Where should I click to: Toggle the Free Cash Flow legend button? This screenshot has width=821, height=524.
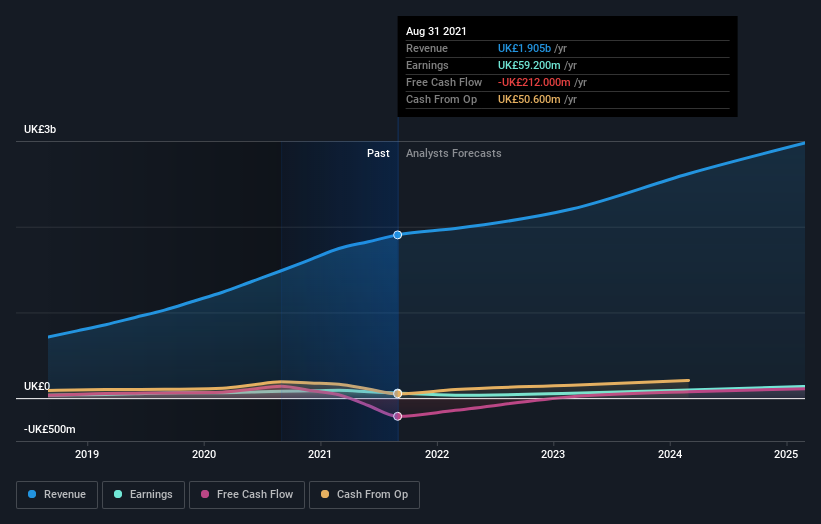pos(247,495)
